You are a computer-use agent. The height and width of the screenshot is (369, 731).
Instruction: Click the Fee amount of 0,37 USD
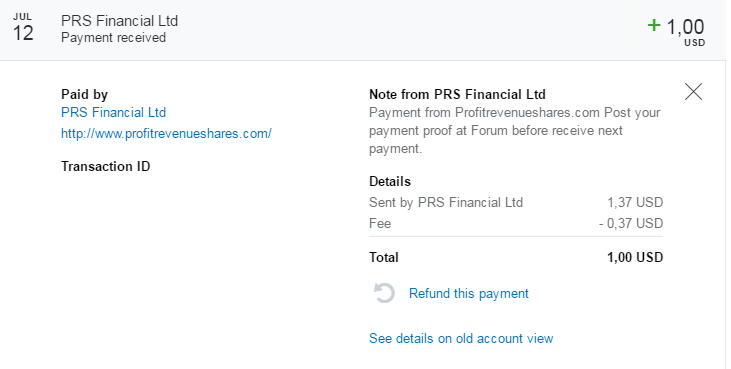point(631,223)
